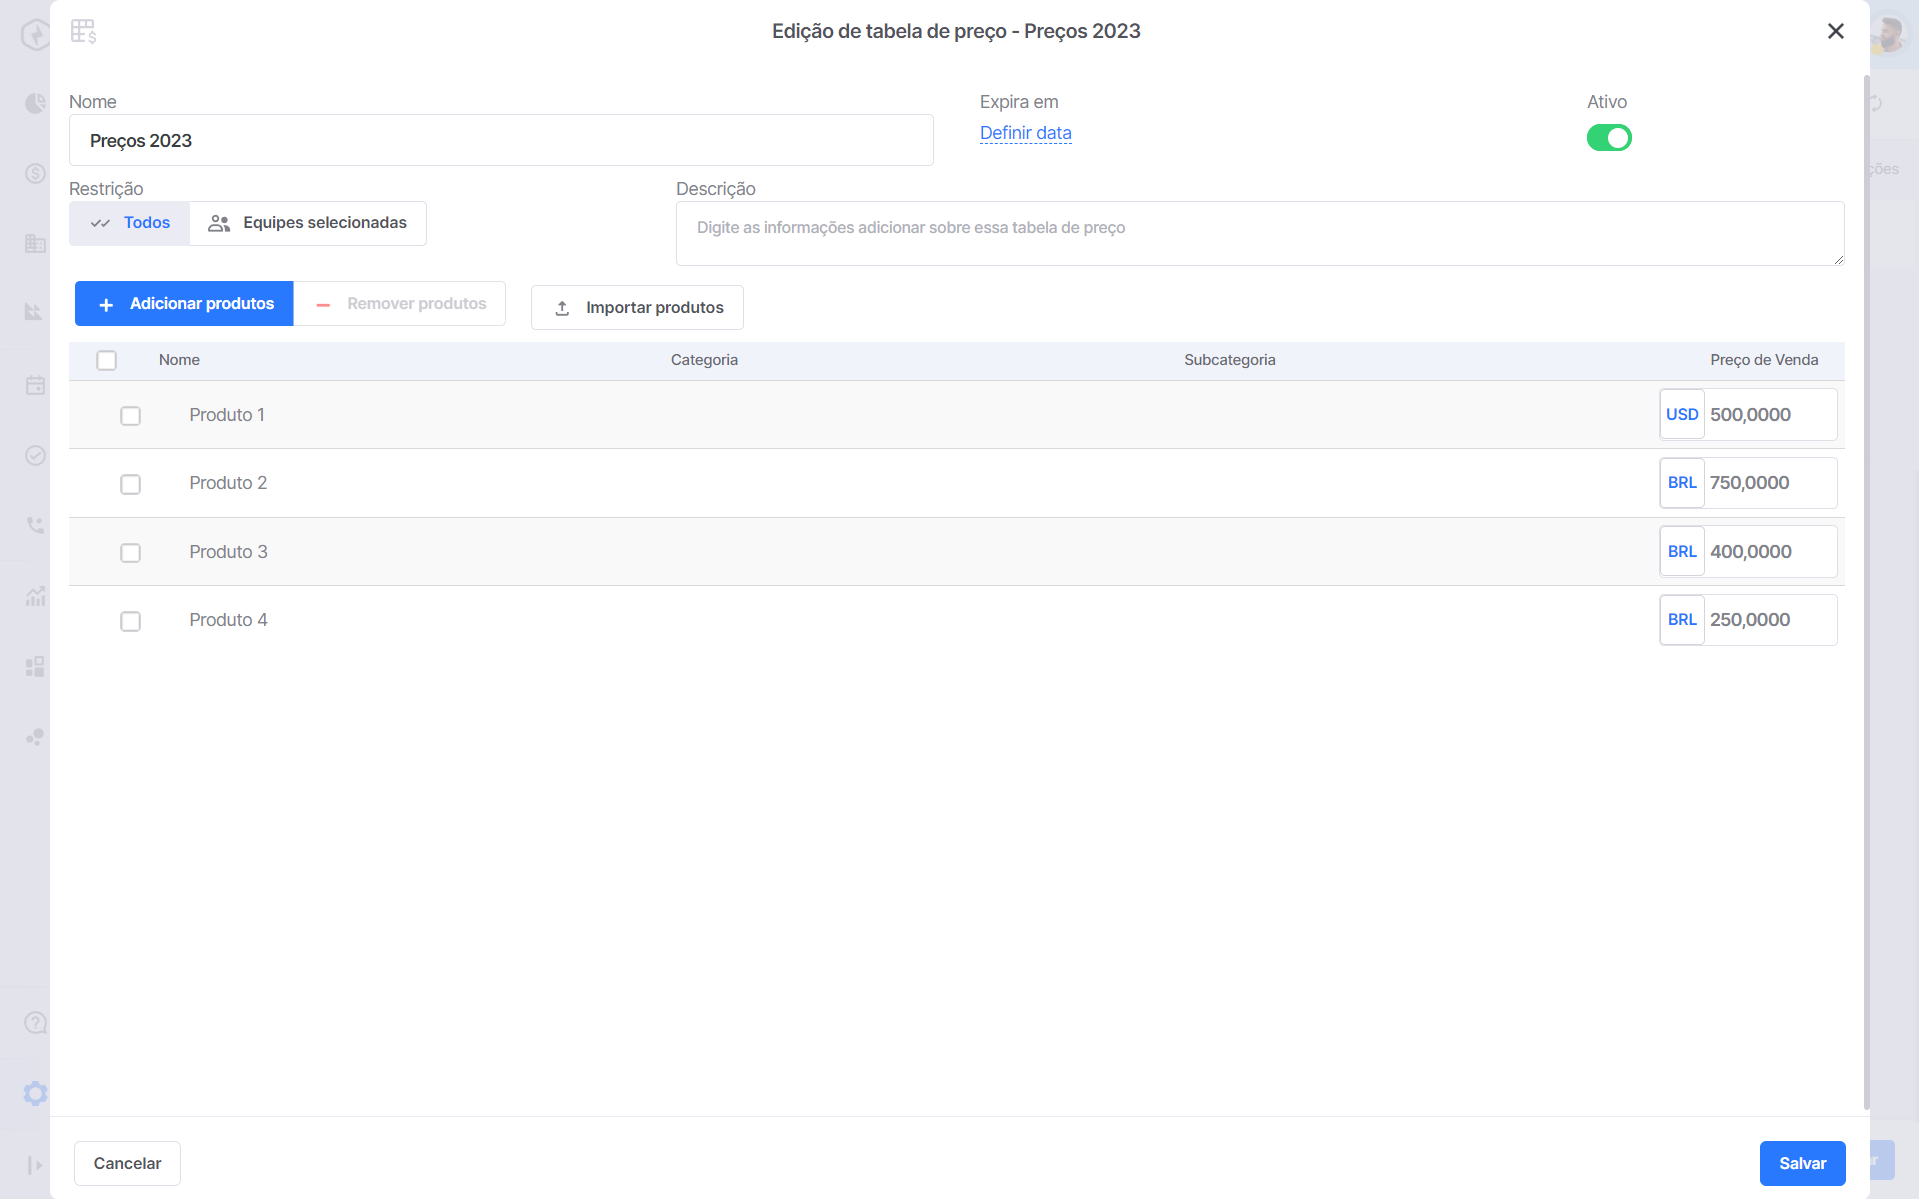Screen dimensions: 1919x1199
Task: Open help question mark icon
Action: tap(35, 1023)
